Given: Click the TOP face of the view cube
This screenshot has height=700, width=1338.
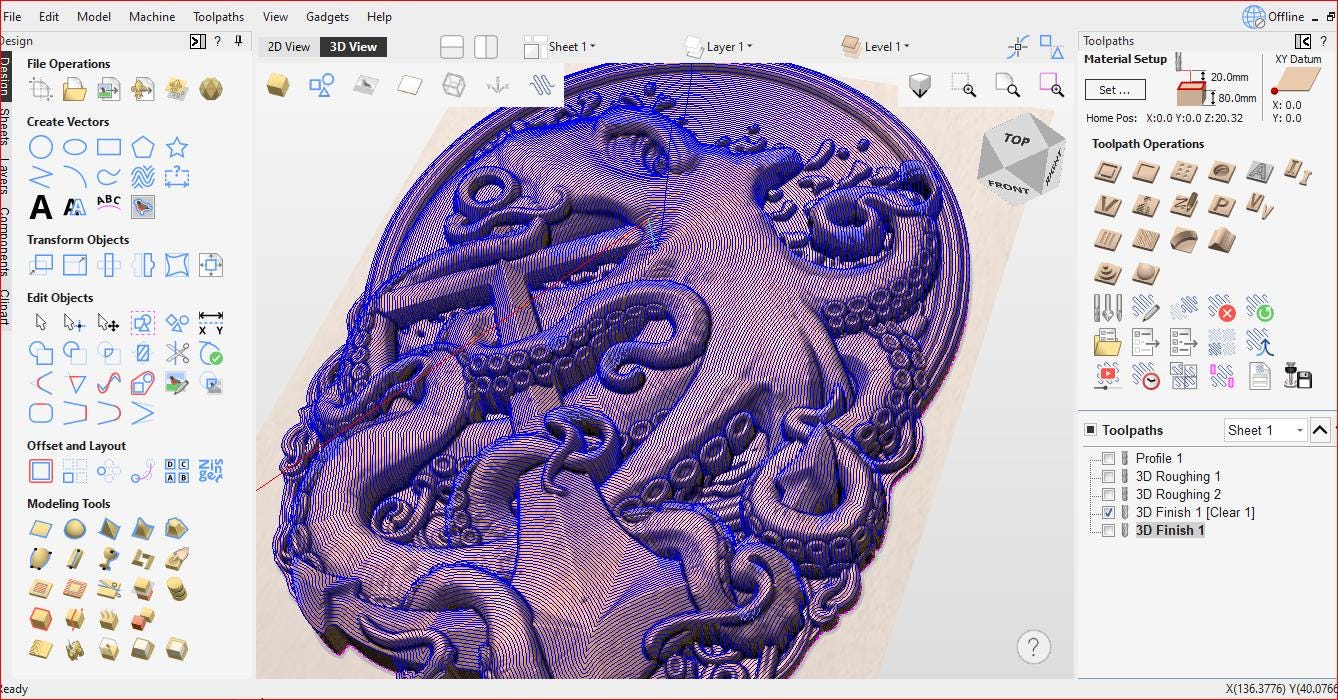Looking at the screenshot, I should pyautogui.click(x=1016, y=140).
